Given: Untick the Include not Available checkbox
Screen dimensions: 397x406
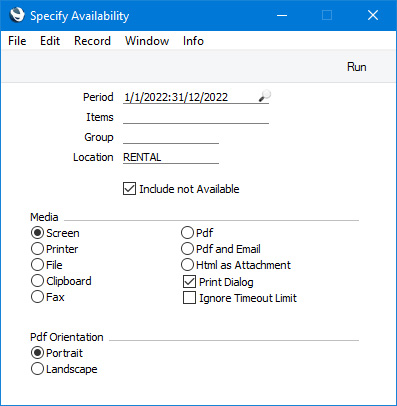Looking at the screenshot, I should pyautogui.click(x=129, y=189).
